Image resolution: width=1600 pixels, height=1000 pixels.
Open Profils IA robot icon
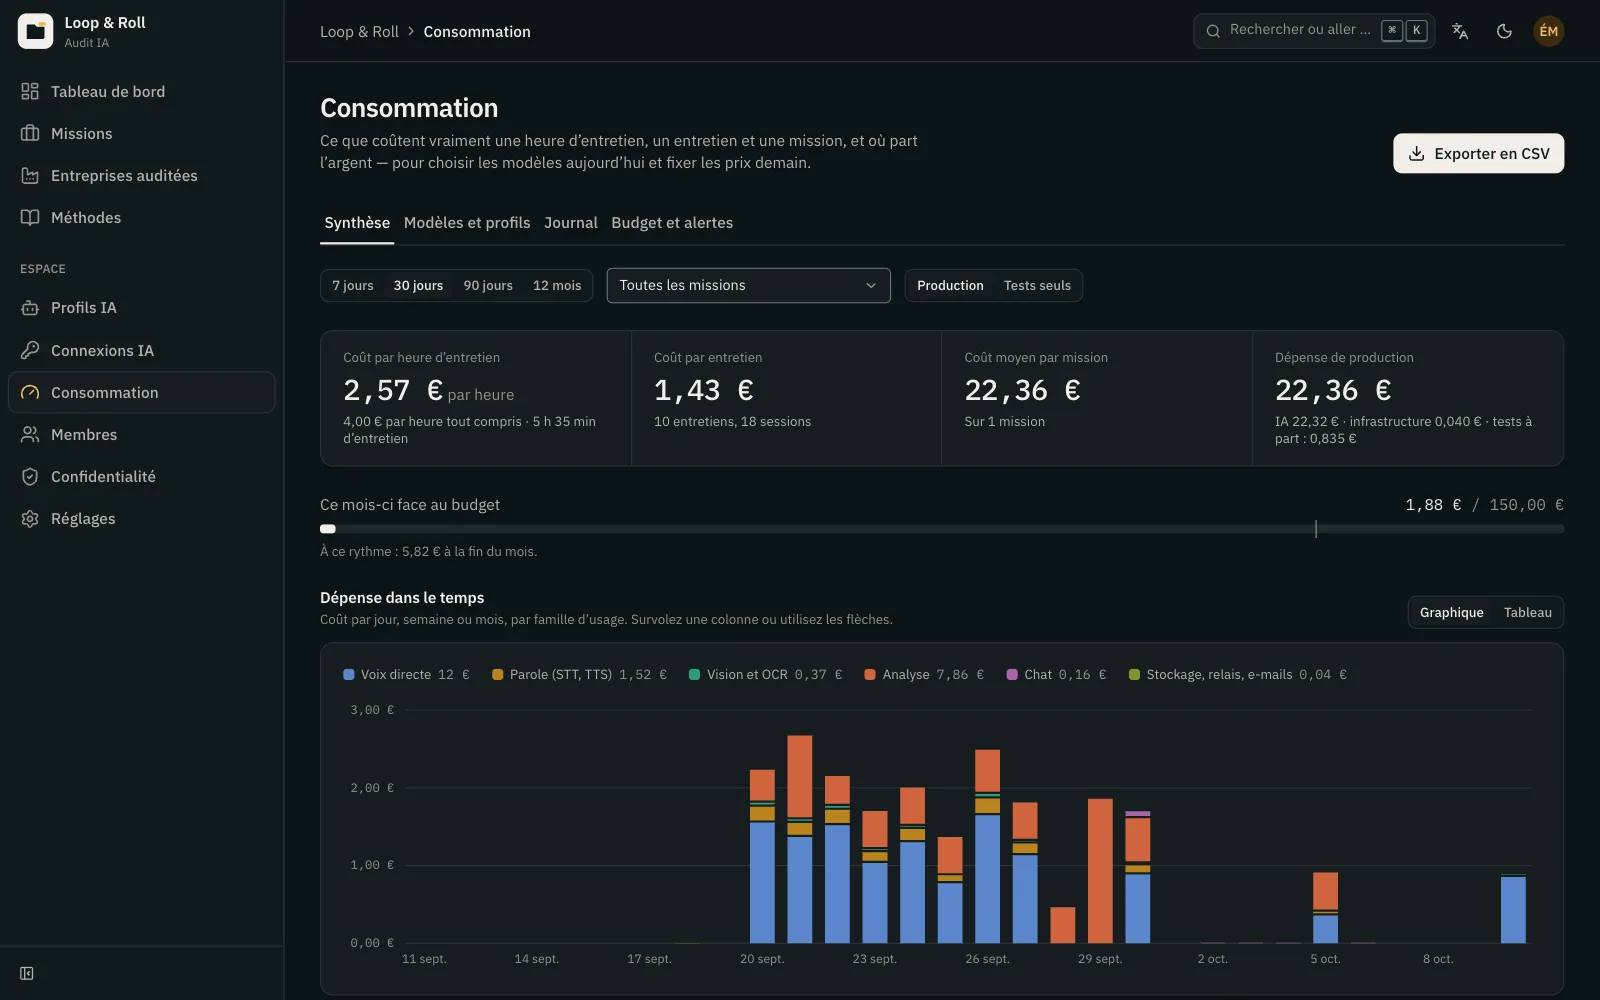coord(30,308)
